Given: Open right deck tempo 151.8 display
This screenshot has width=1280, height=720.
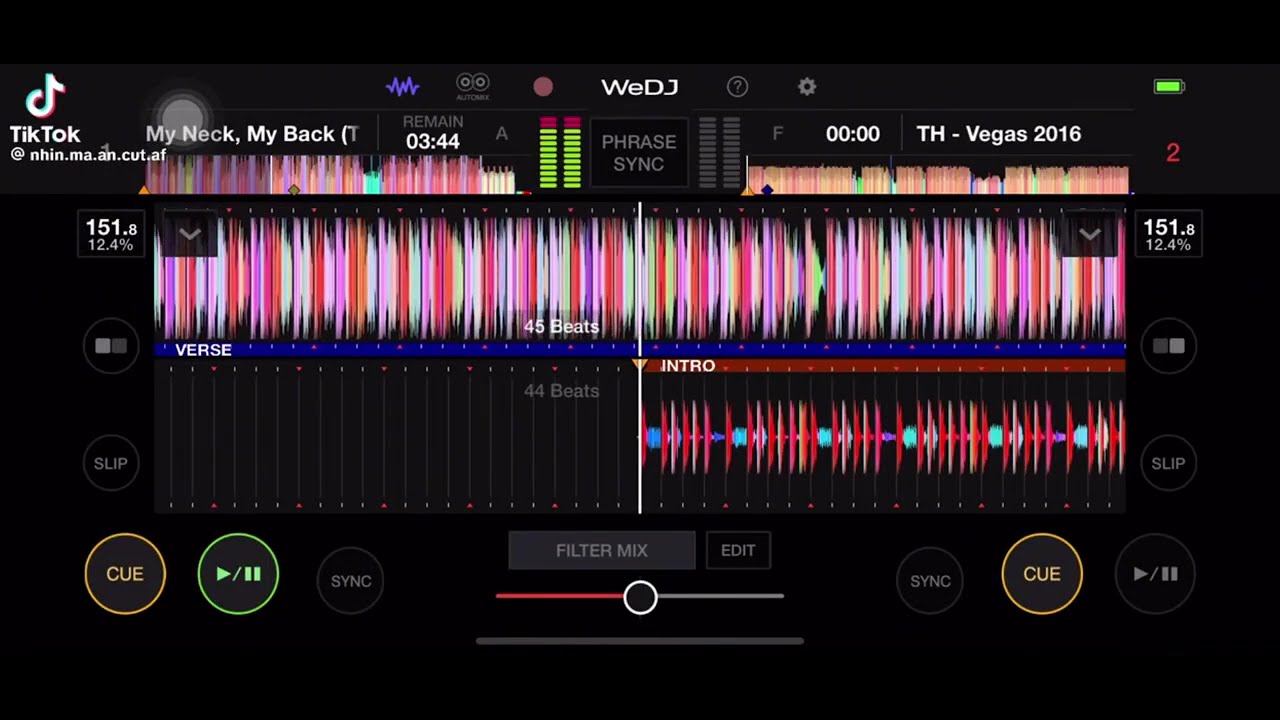Looking at the screenshot, I should point(1168,235).
